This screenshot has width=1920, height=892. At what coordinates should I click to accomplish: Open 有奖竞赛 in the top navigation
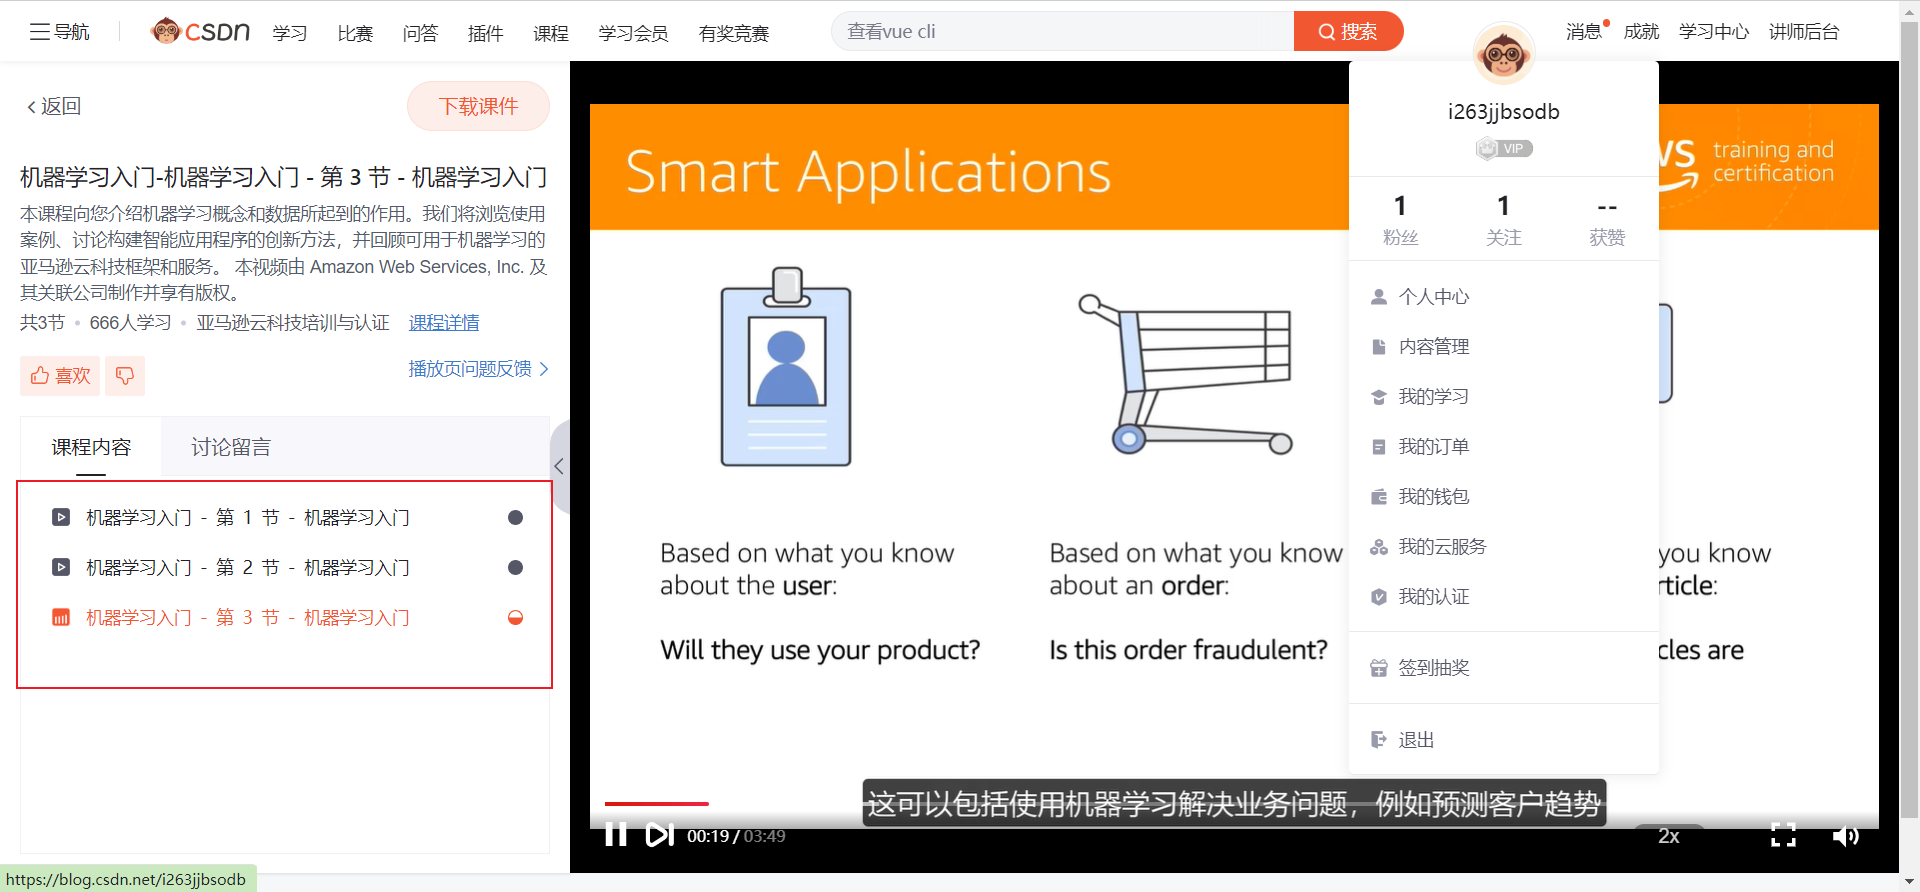click(734, 33)
